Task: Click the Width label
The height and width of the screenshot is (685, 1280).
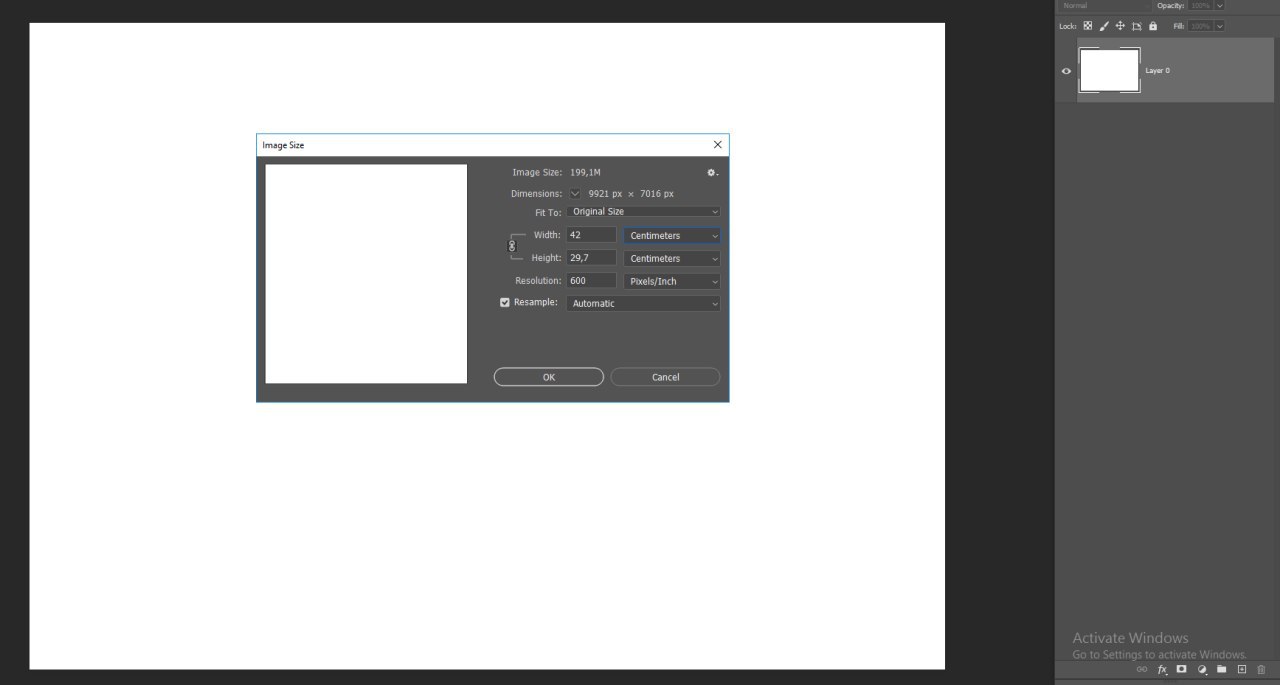Action: point(547,235)
